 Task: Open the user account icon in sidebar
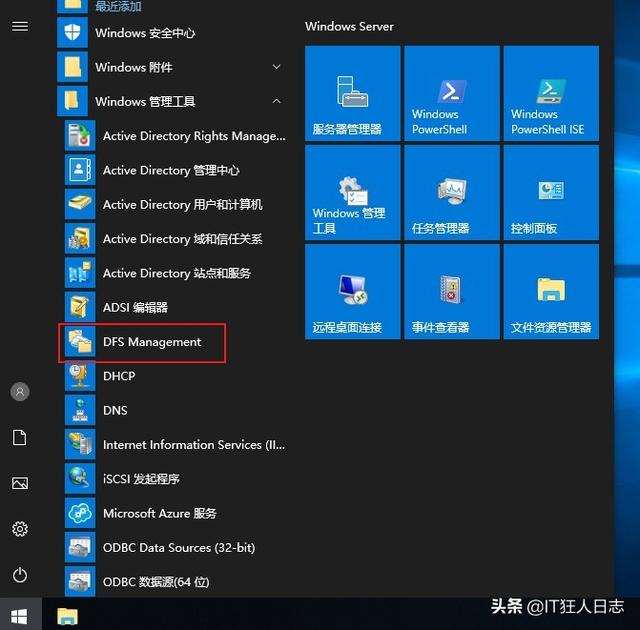tap(20, 392)
